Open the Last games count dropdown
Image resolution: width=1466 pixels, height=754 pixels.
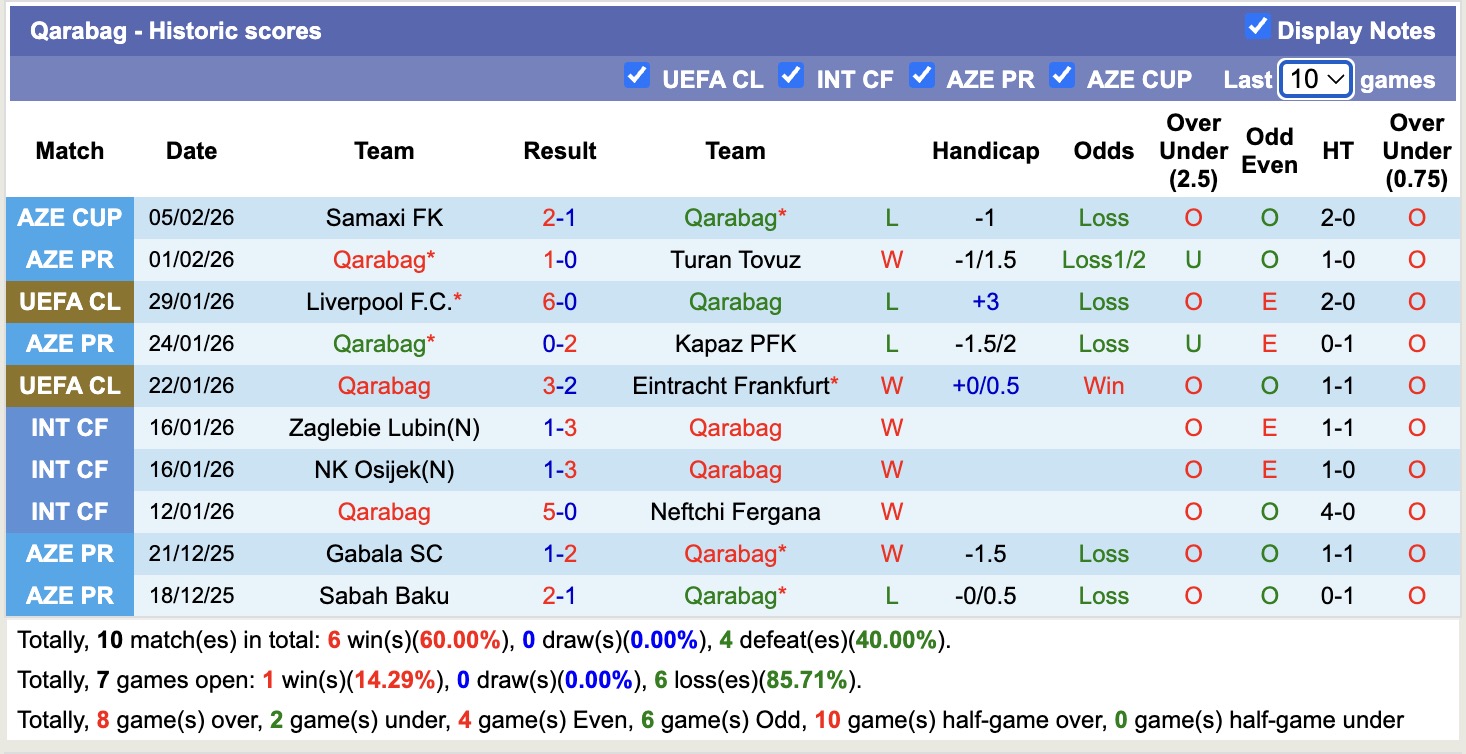(1316, 78)
